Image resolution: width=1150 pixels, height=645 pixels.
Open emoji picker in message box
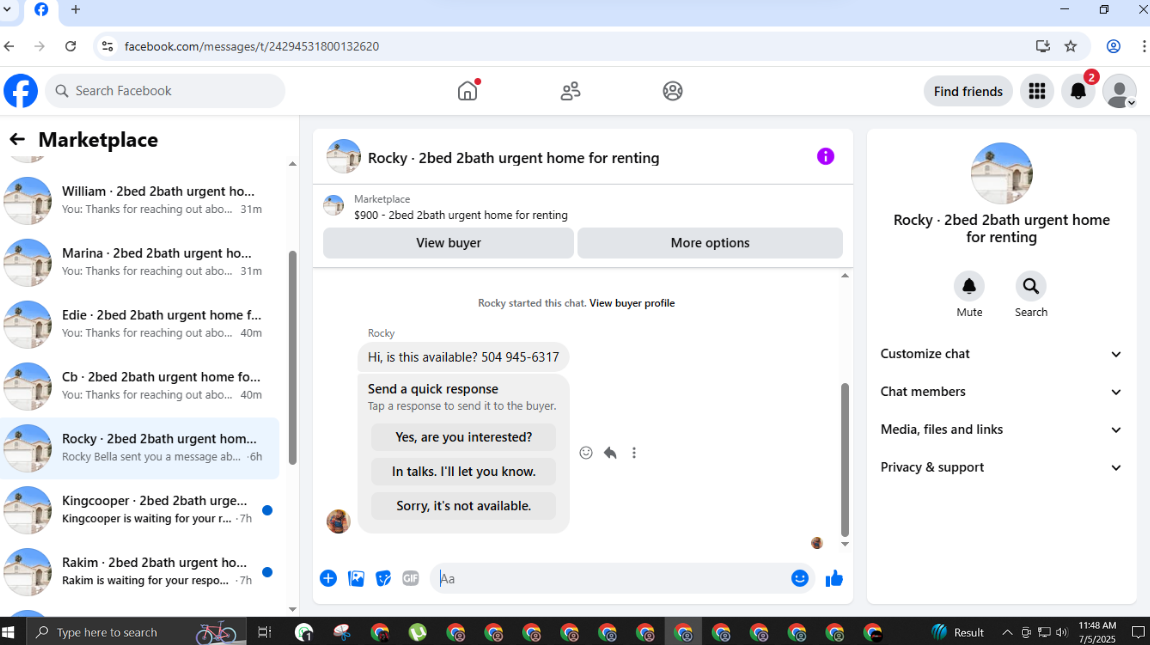pos(799,578)
